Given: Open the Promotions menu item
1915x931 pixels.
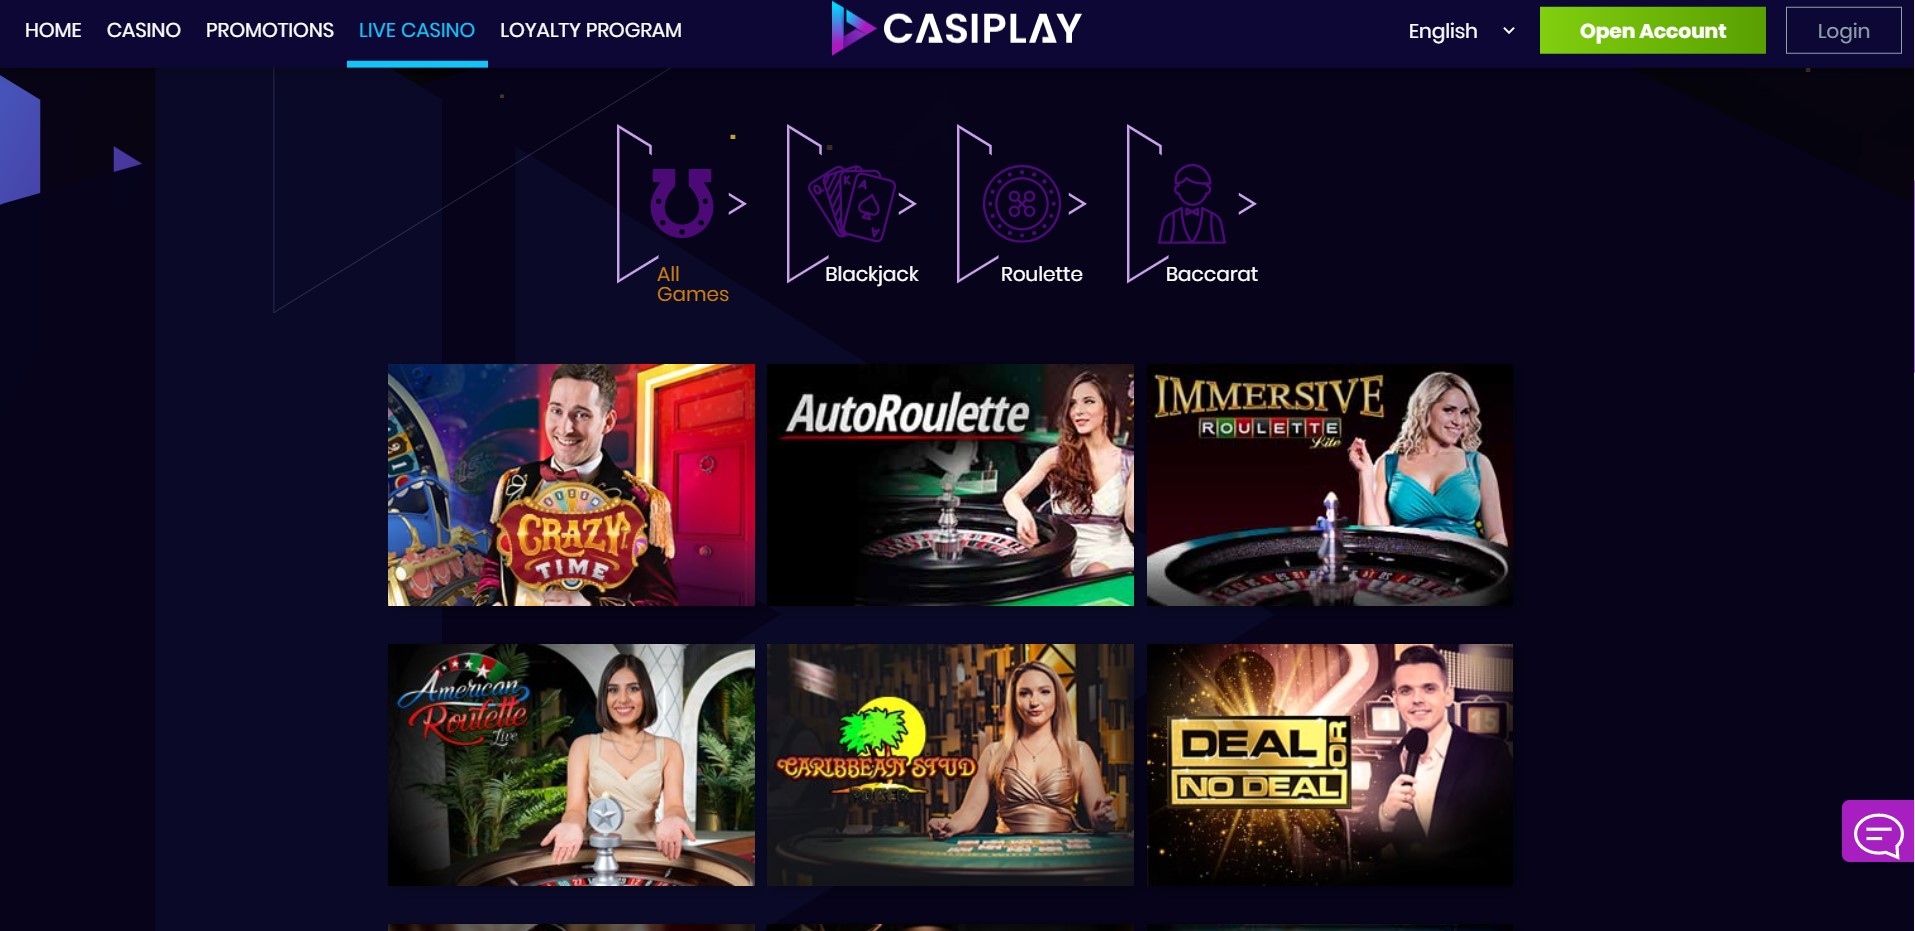Looking at the screenshot, I should click(270, 30).
